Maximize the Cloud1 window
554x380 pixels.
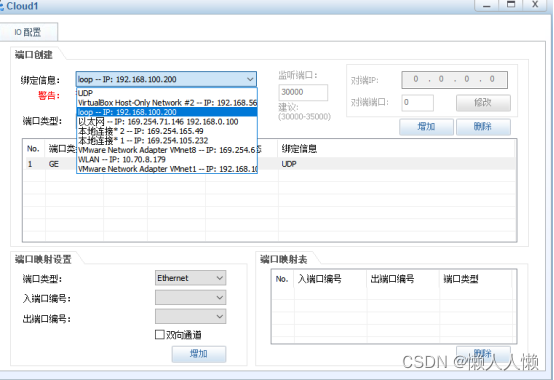click(x=511, y=5)
